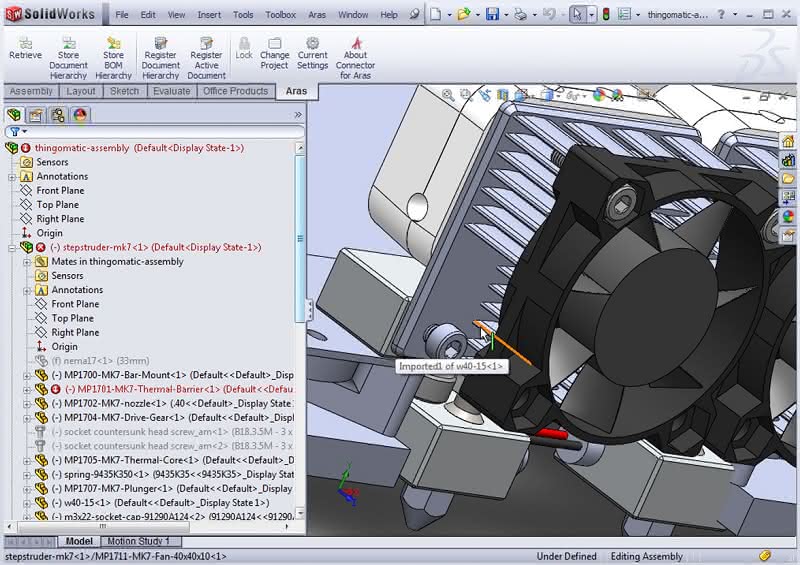Viewport: 800px width, 565px height.
Task: Click the yellow tag status bar icon
Action: (764, 556)
